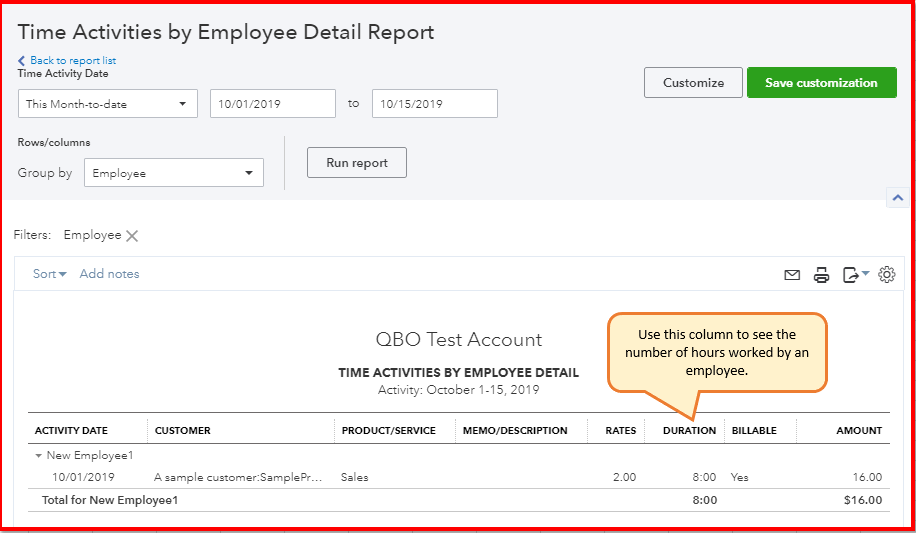Go back to report list link
916x533 pixels.
(x=73, y=60)
